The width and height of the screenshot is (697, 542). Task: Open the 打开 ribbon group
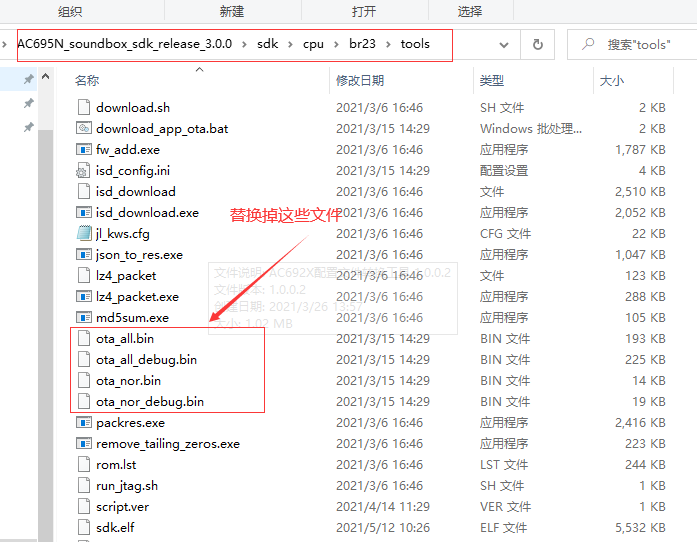click(364, 11)
